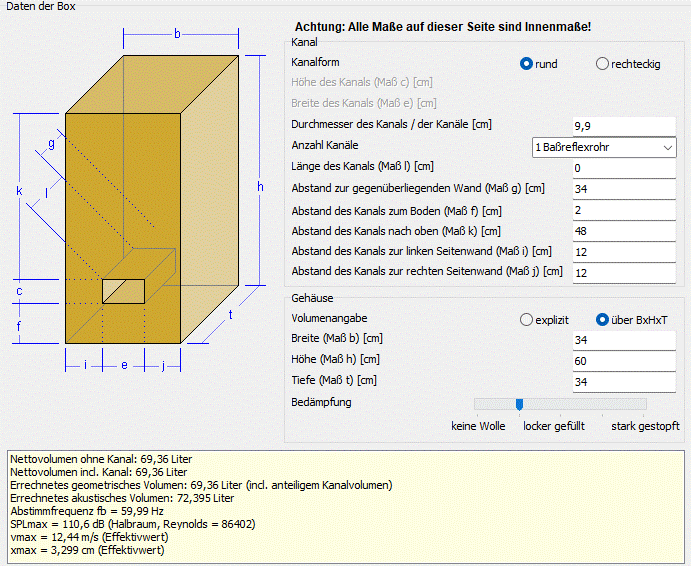Select the 'rund' channel shape radio button
691x566 pixels.
(527, 64)
